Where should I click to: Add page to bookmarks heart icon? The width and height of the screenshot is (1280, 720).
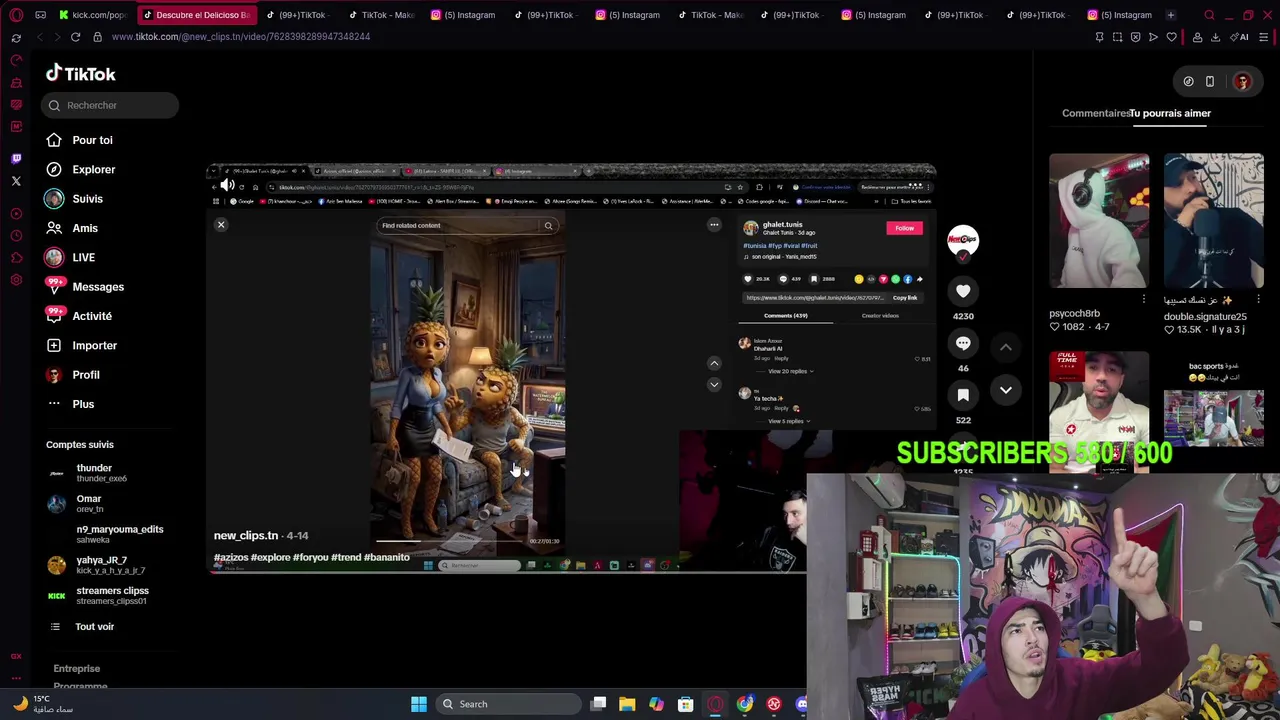coord(1172,37)
